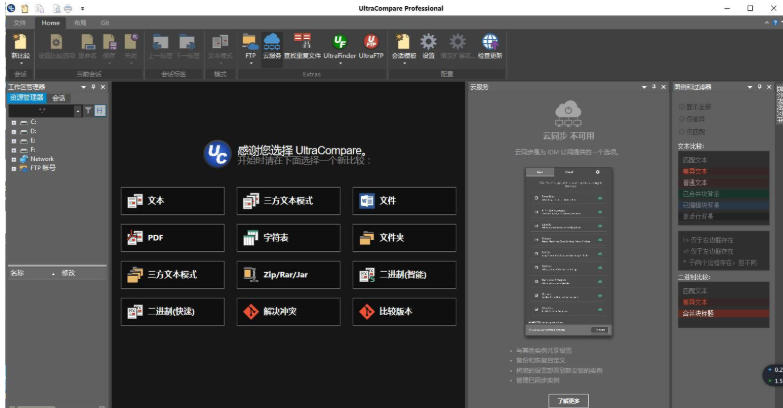Click the filter funnel icon in workspace manager
The image size is (783, 408).
88,110
